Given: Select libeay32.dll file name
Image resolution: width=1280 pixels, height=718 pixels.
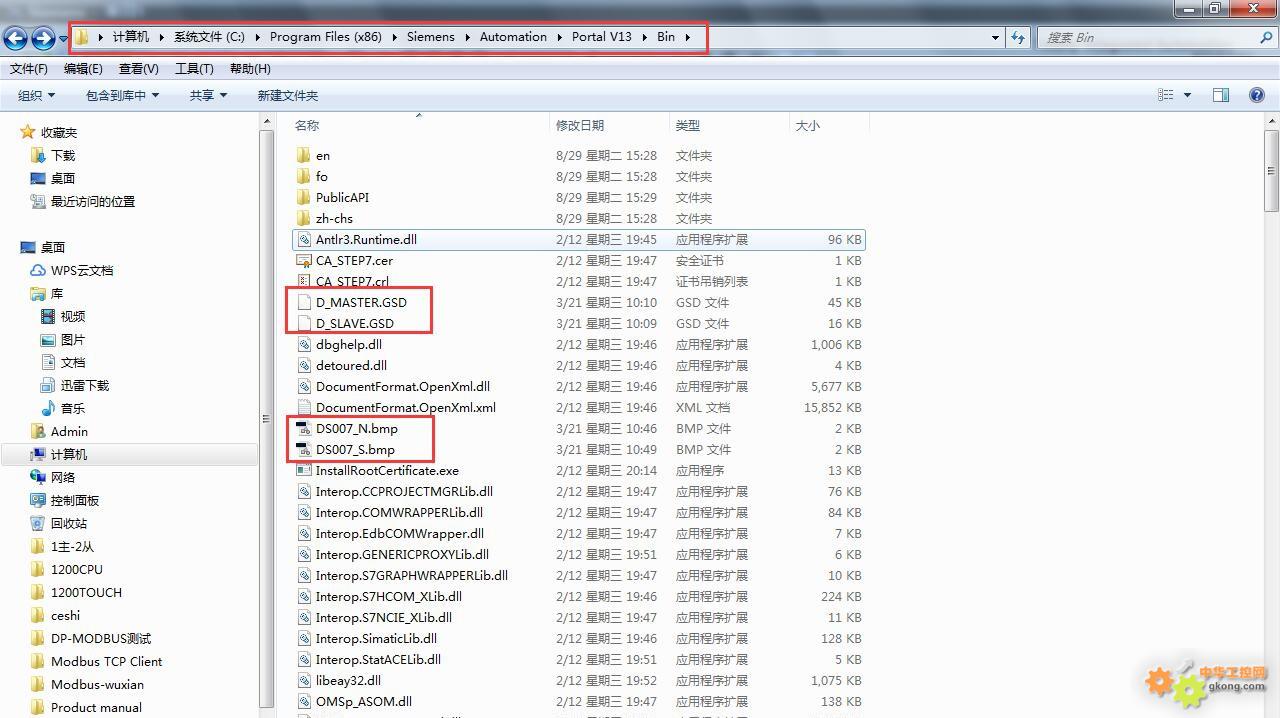Looking at the screenshot, I should click(348, 680).
